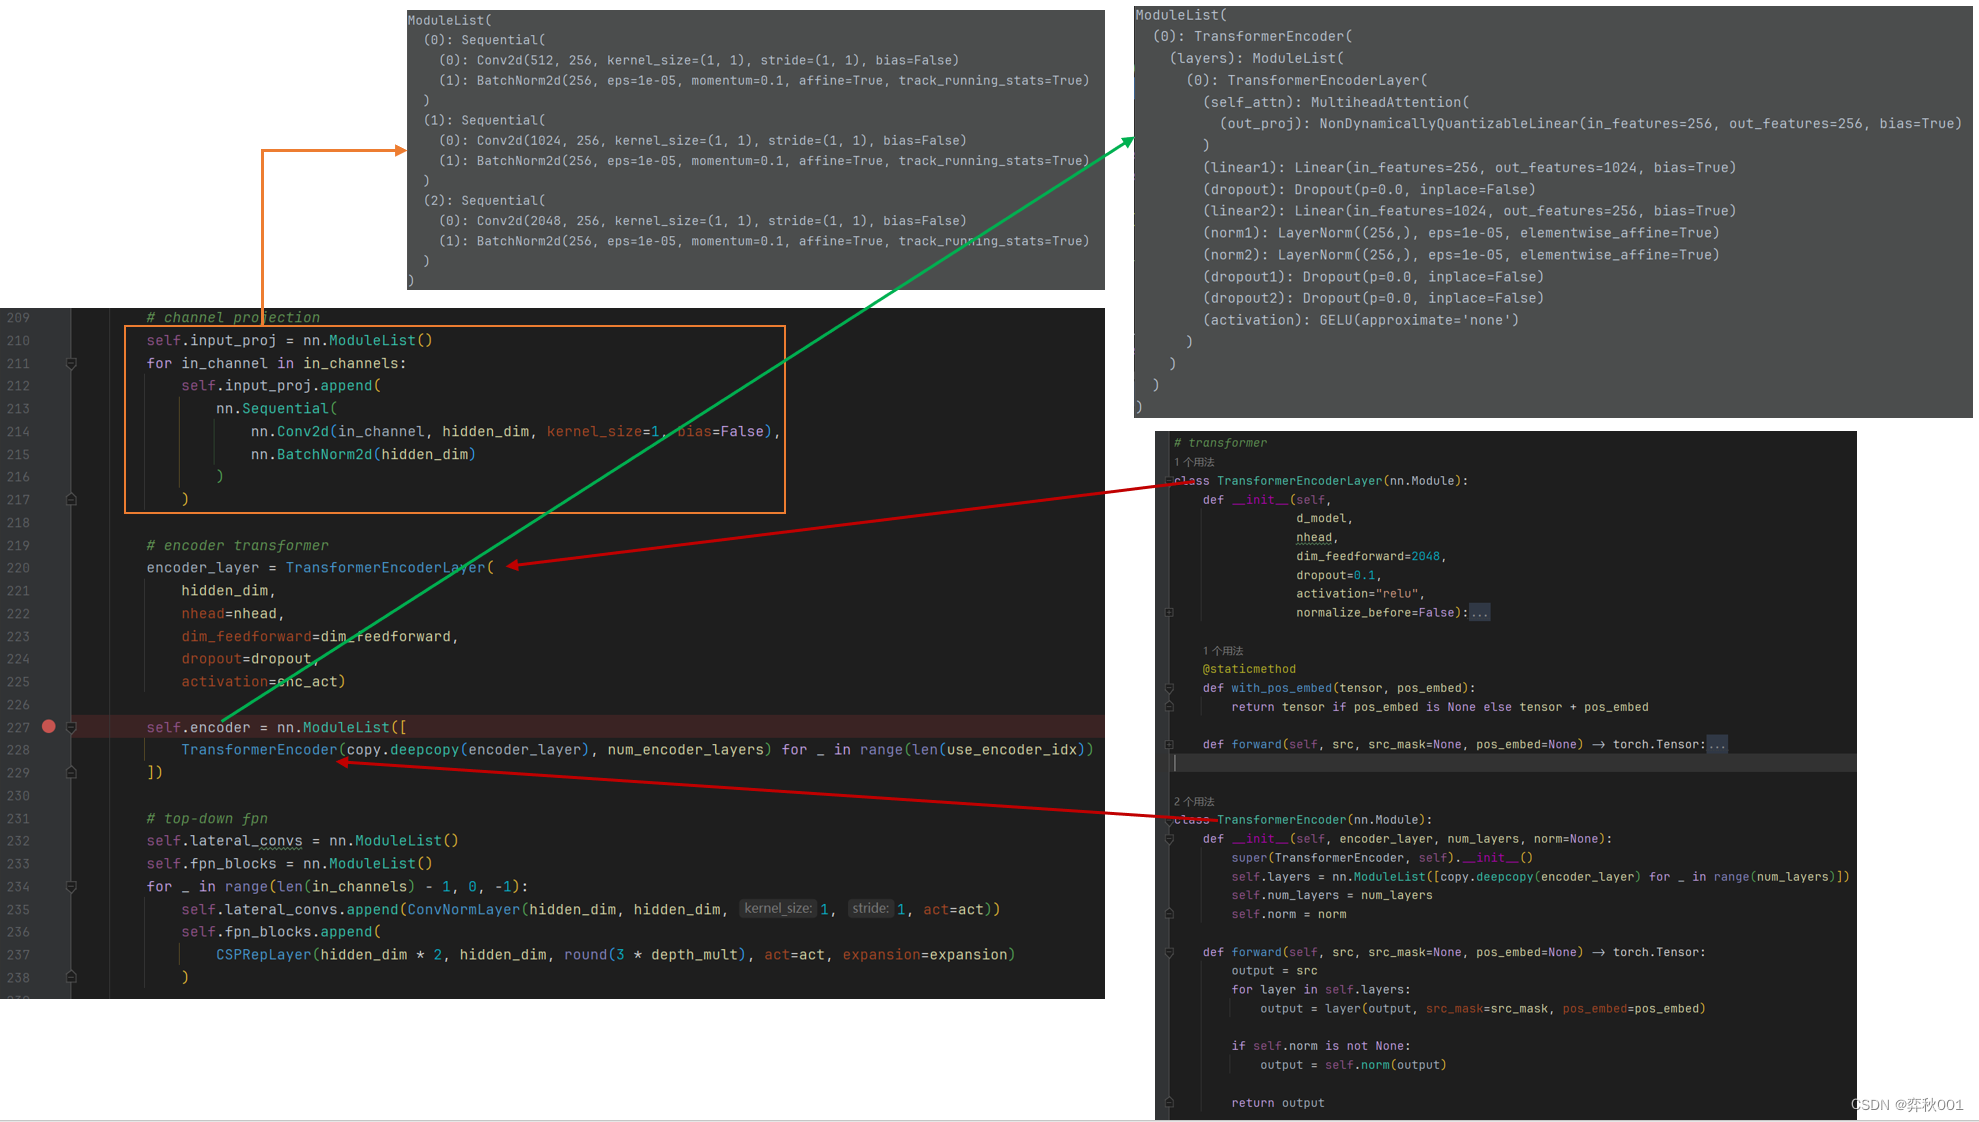Click the 2 usages hint above TransformerEncoder class

(x=1194, y=802)
